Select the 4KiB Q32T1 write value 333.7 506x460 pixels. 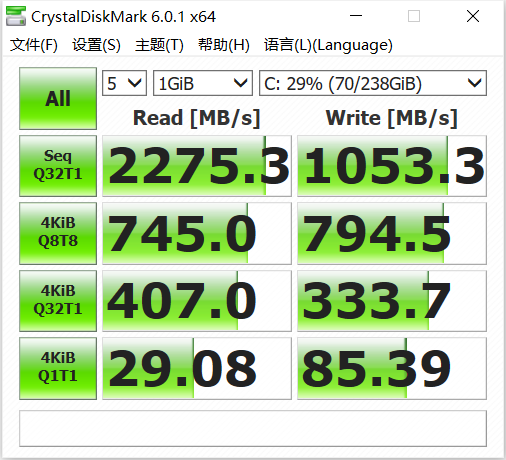(x=392, y=301)
